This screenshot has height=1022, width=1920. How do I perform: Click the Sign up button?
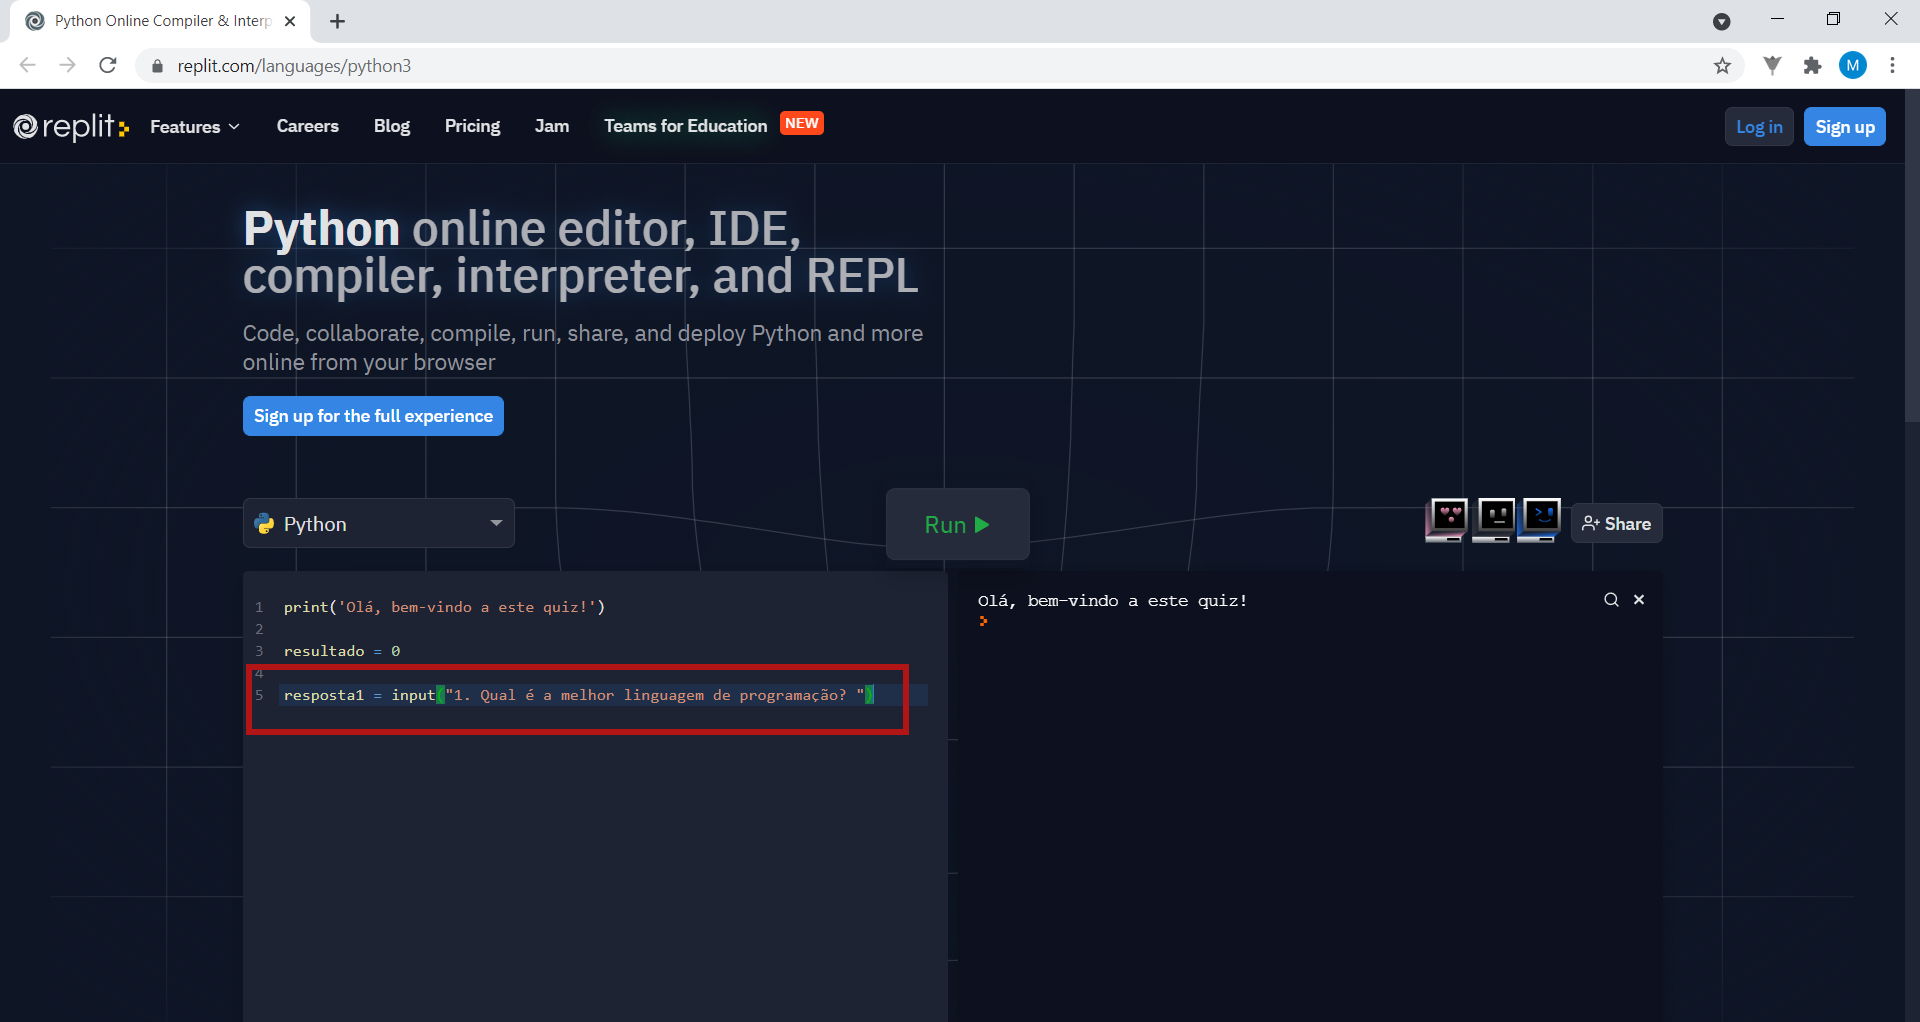(x=1845, y=127)
